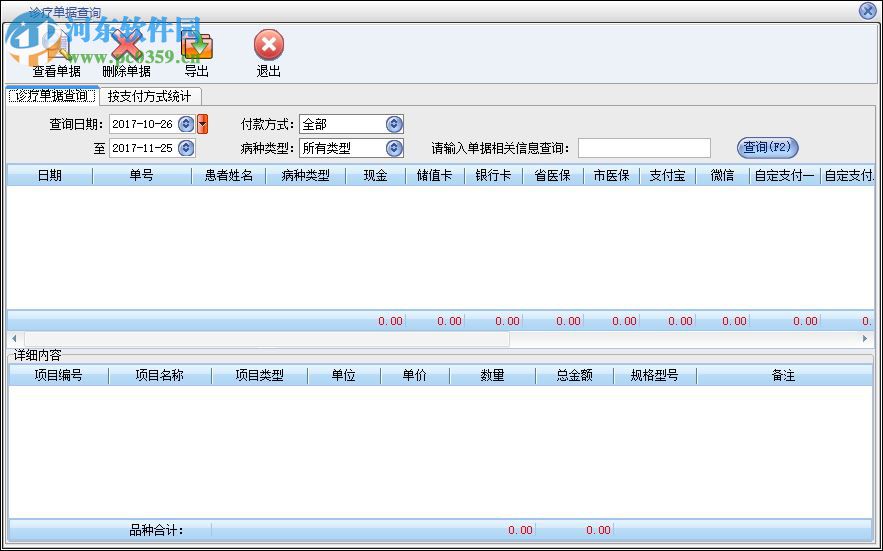Click the 单位 detail column header

pos(344,375)
